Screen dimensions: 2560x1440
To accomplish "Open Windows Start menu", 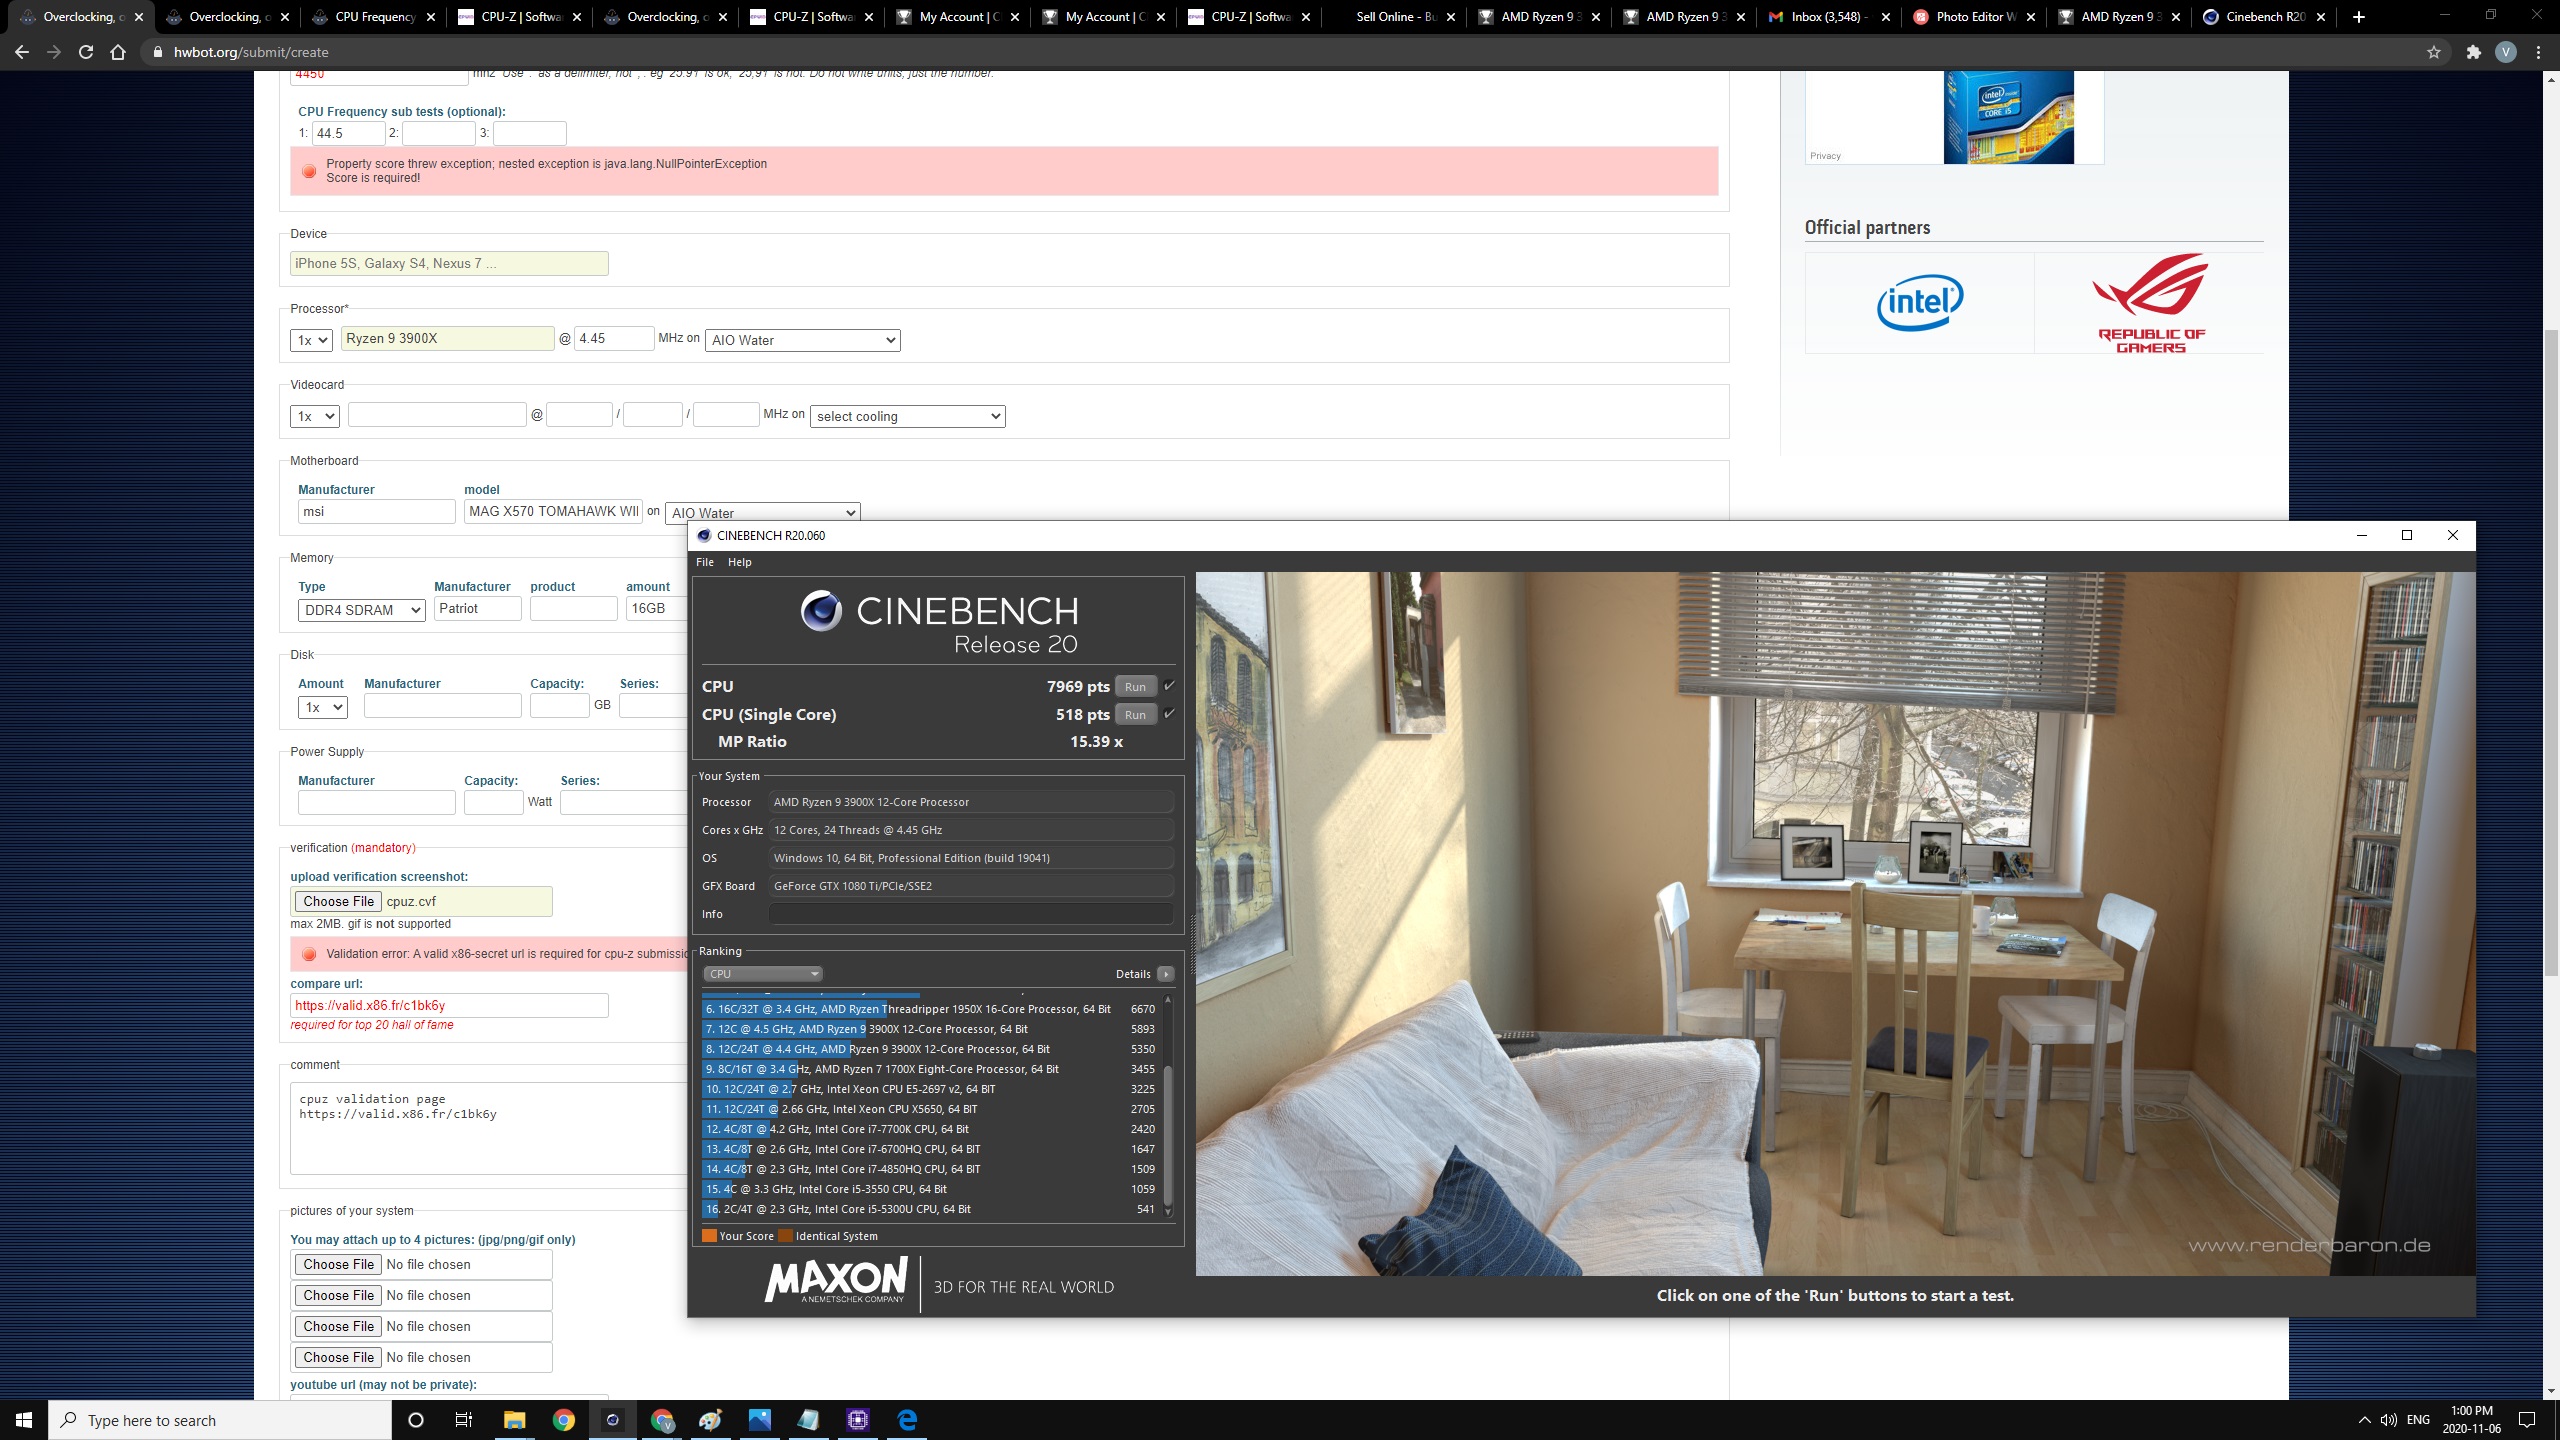I will click(24, 1420).
